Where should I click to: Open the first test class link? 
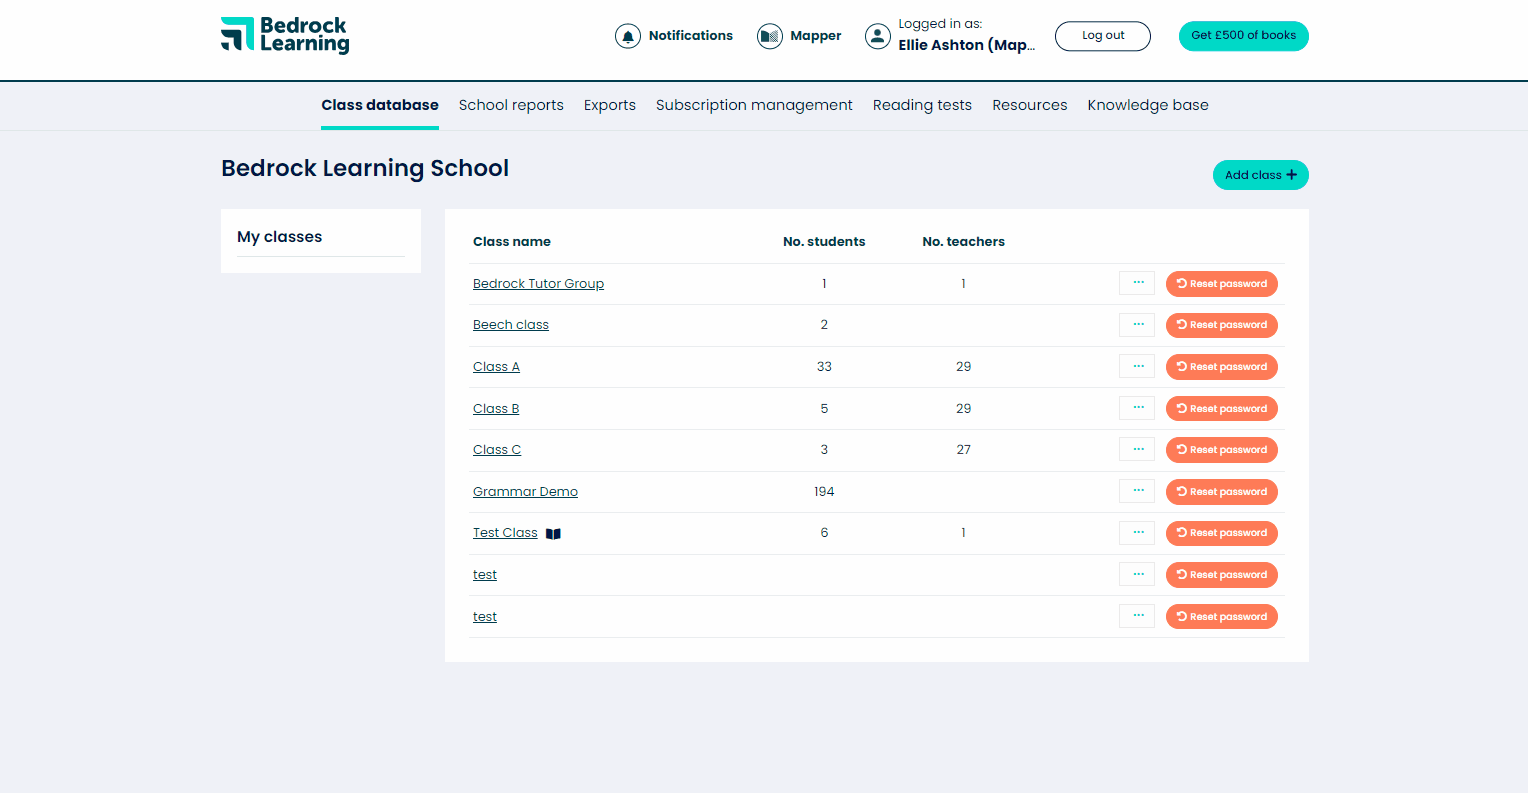[x=485, y=575]
